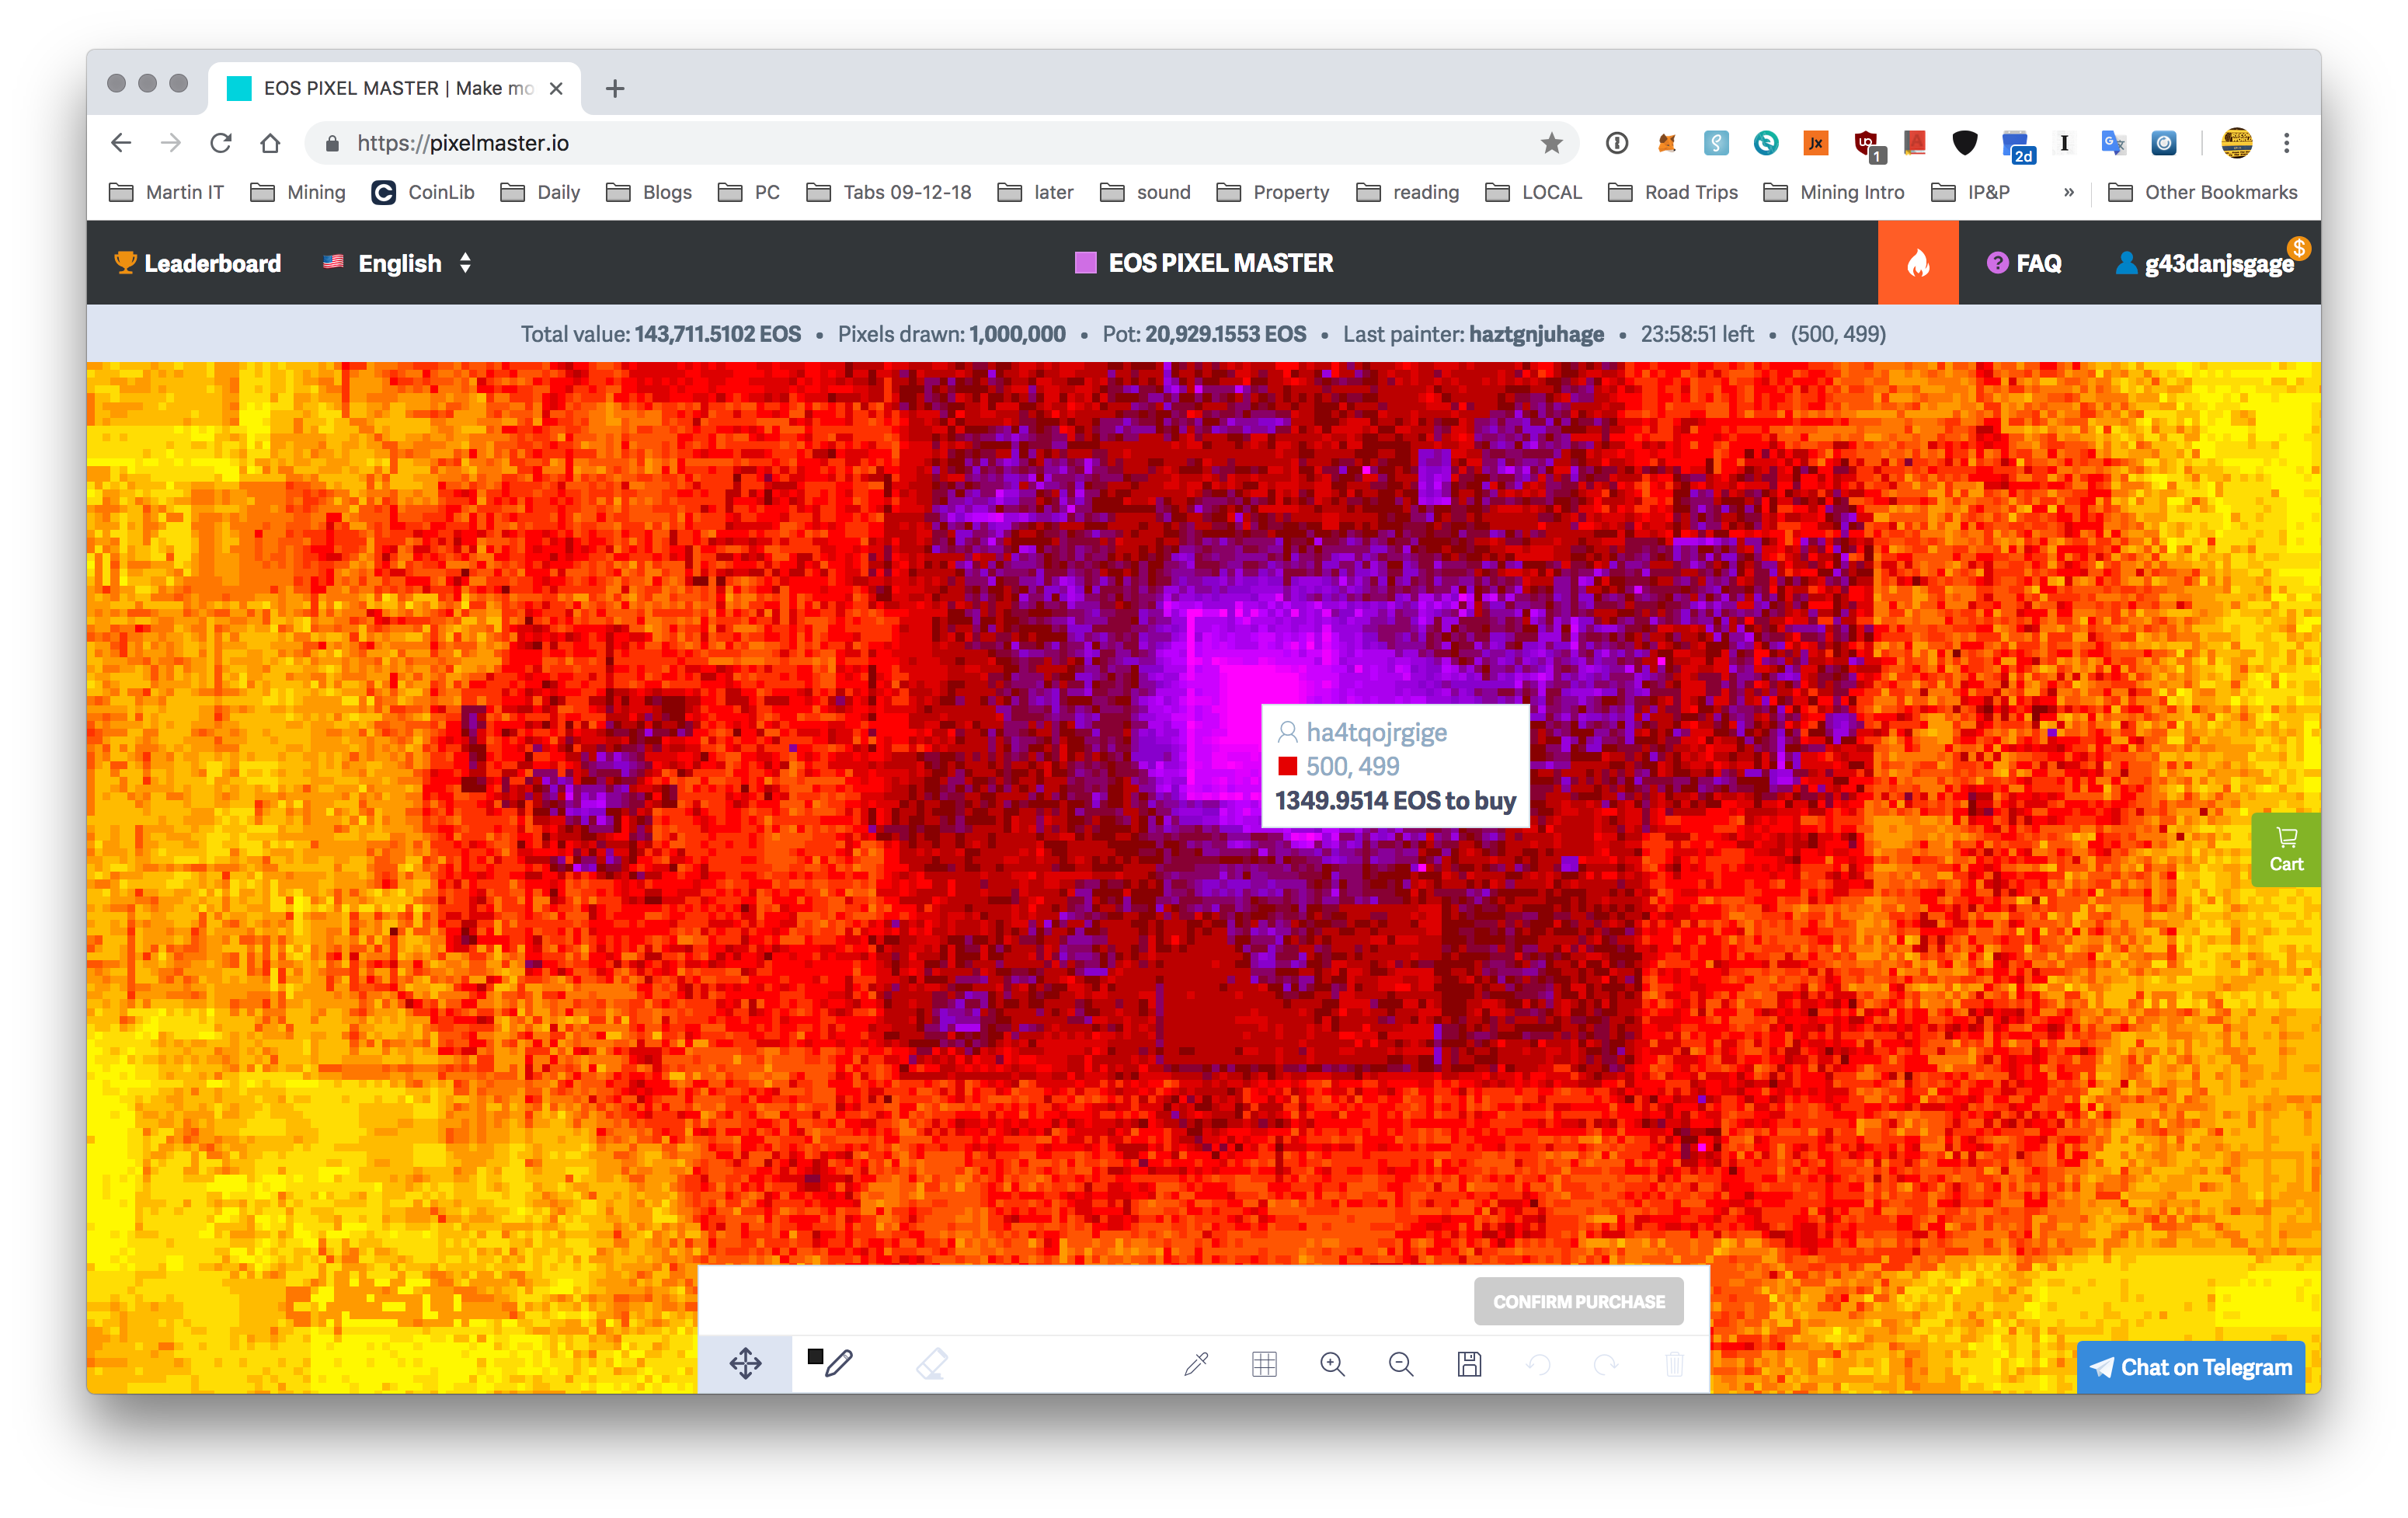
Task: Open the Instapaper I extension
Action: (2063, 143)
